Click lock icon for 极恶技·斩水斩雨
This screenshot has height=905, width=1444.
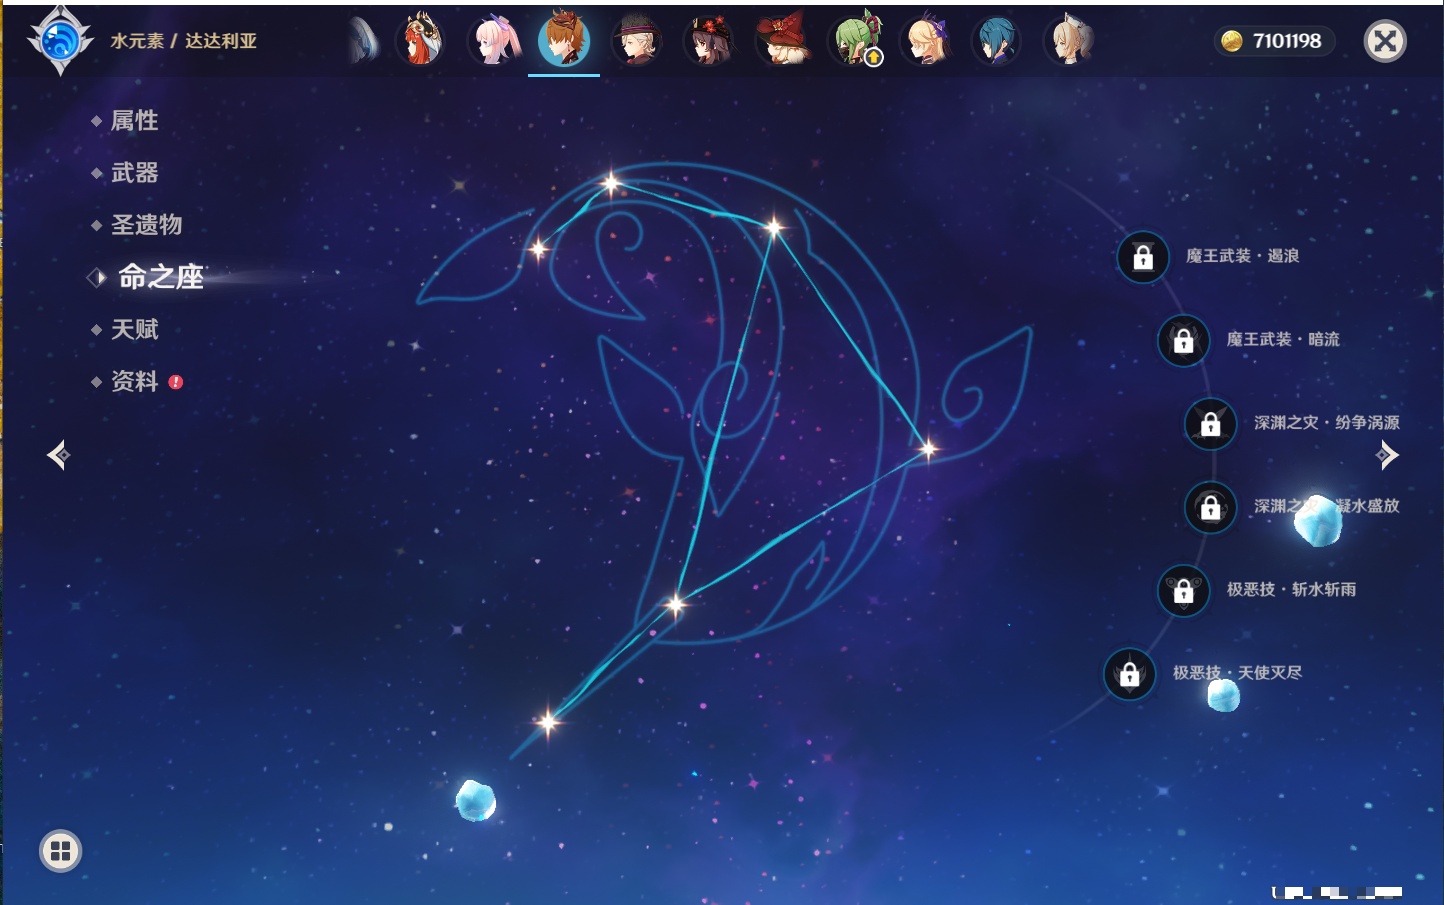pos(1183,590)
